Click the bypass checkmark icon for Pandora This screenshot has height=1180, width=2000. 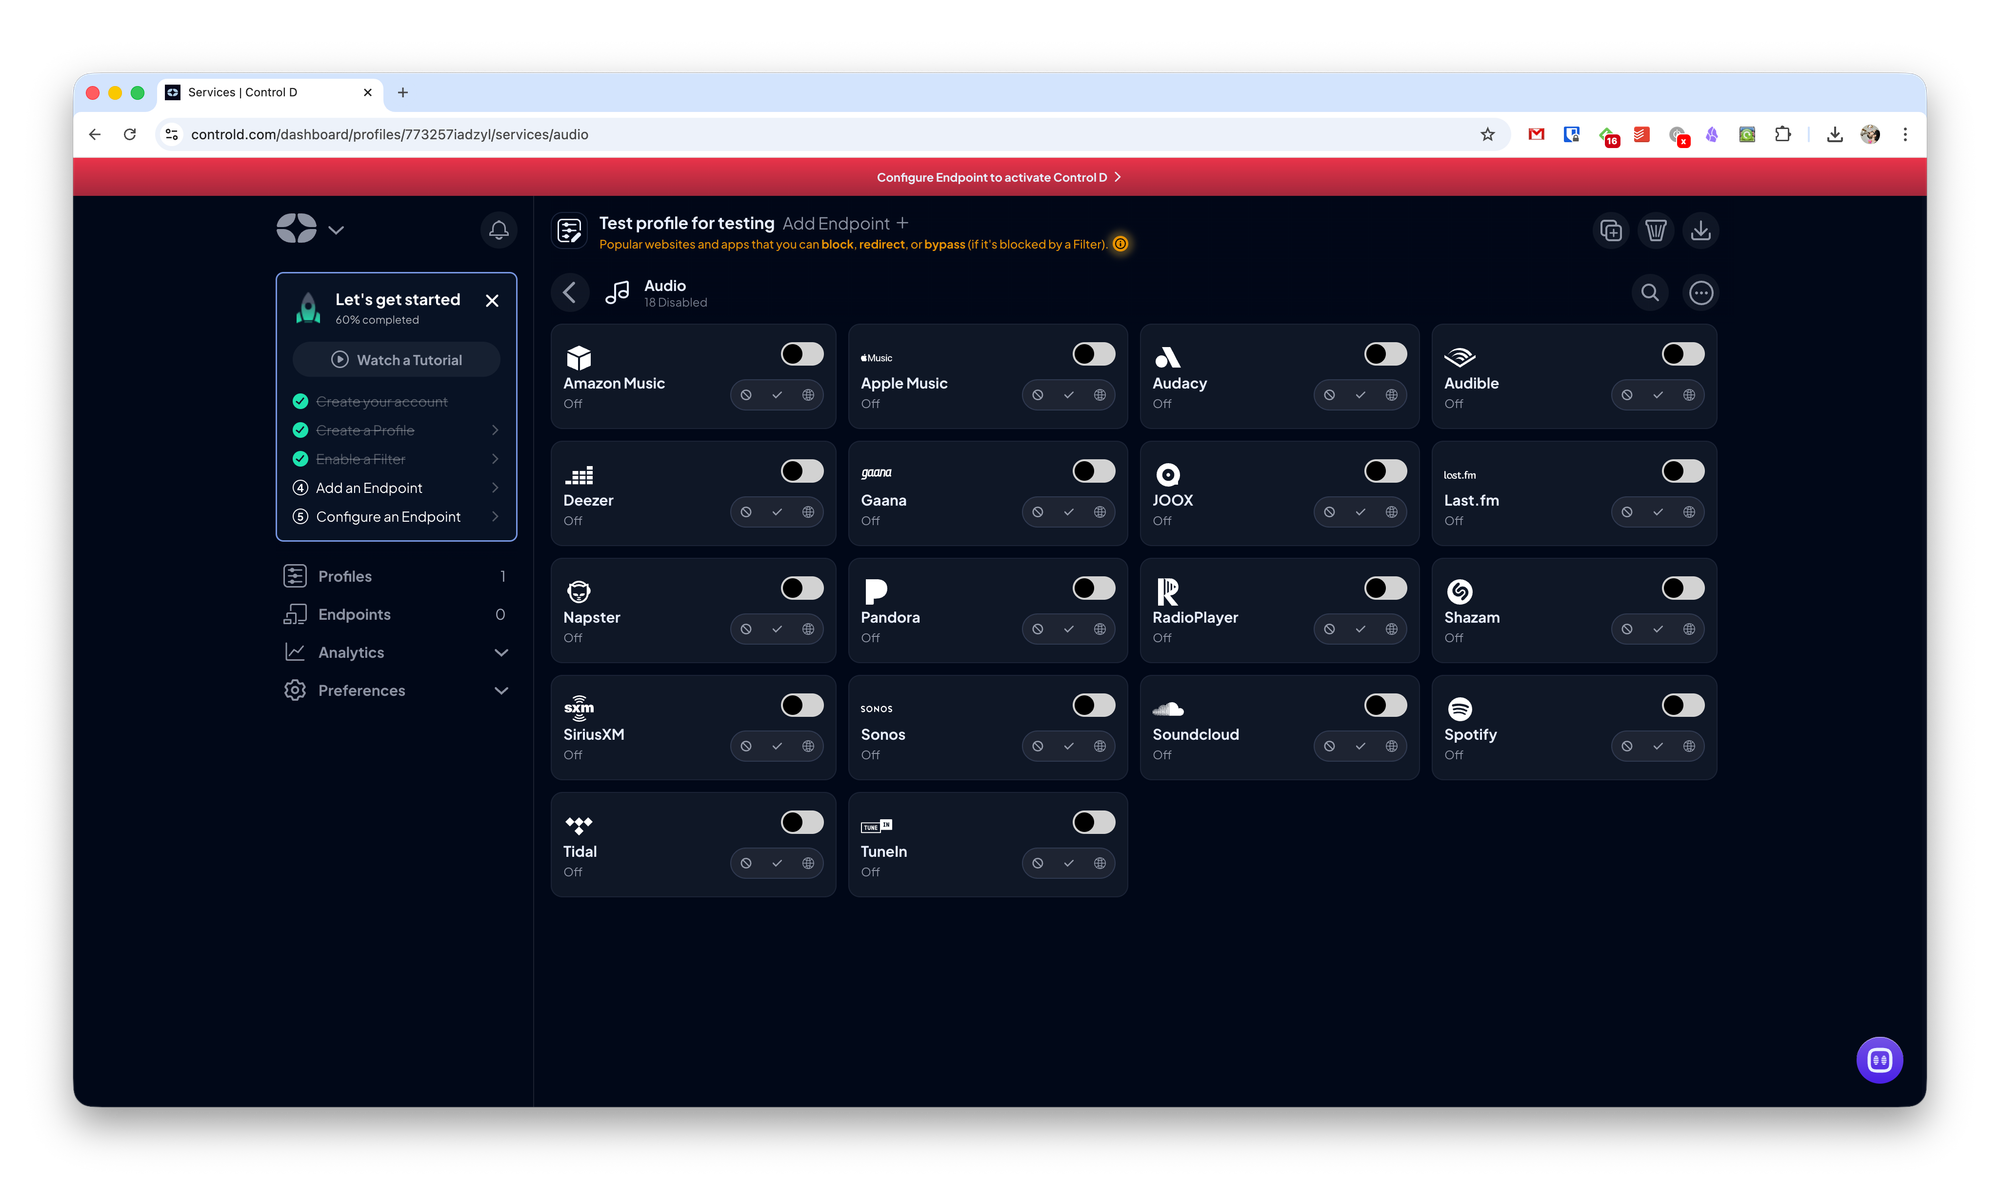click(1069, 629)
